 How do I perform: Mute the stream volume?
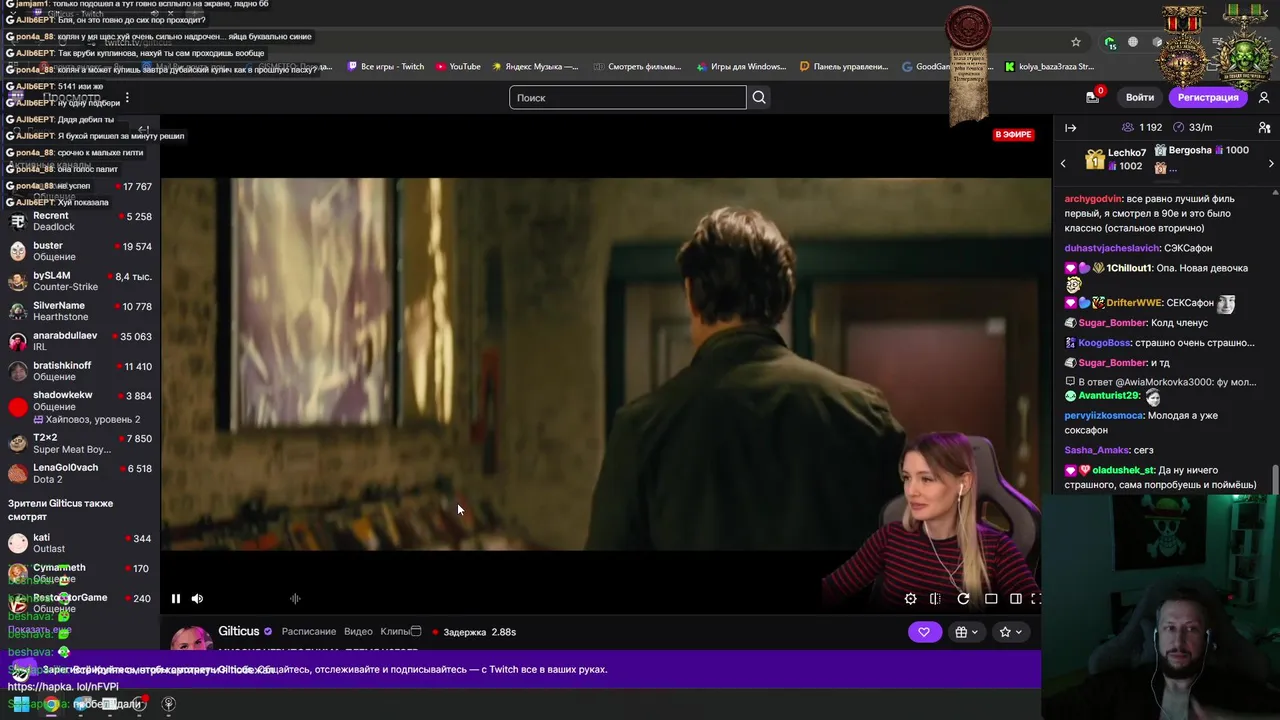click(197, 599)
